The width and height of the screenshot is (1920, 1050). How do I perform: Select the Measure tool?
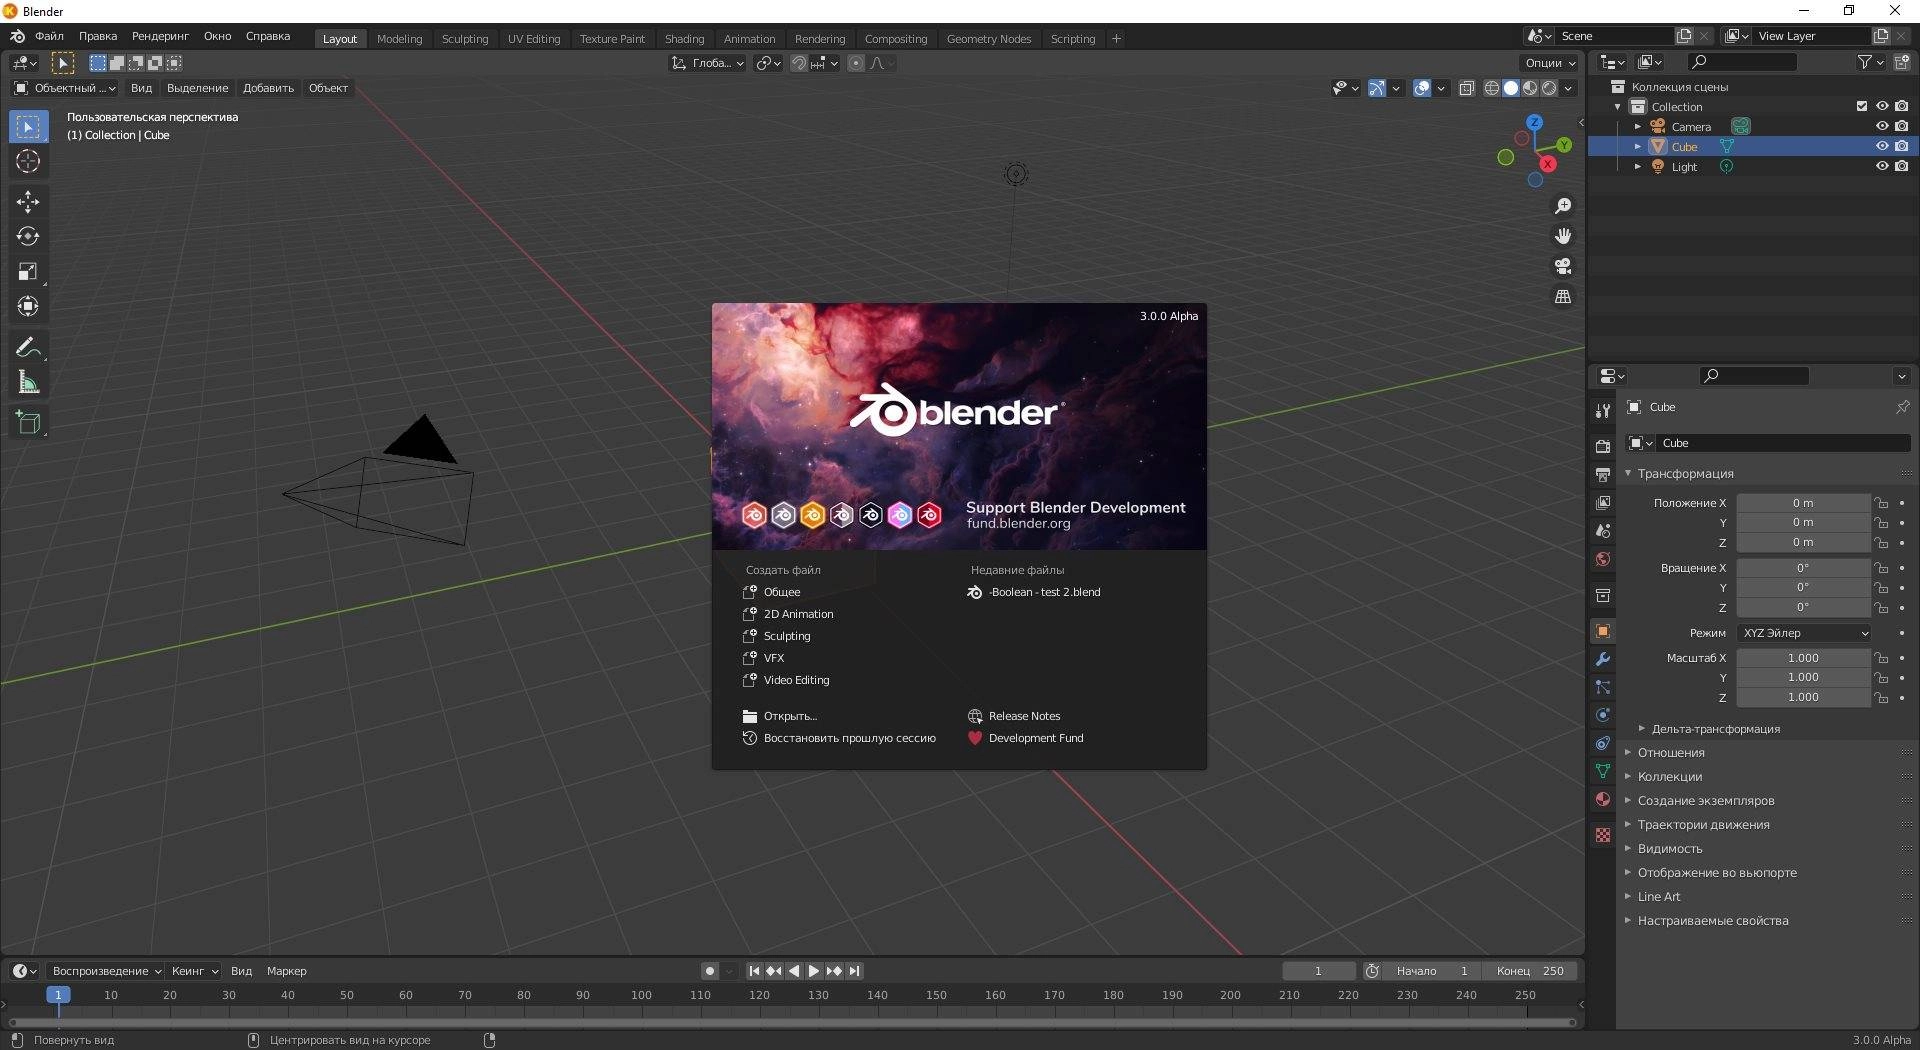click(28, 381)
